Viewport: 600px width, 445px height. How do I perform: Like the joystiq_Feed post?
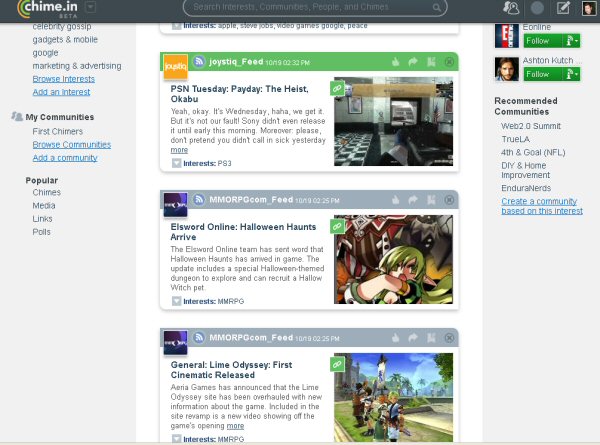pyautogui.click(x=396, y=62)
